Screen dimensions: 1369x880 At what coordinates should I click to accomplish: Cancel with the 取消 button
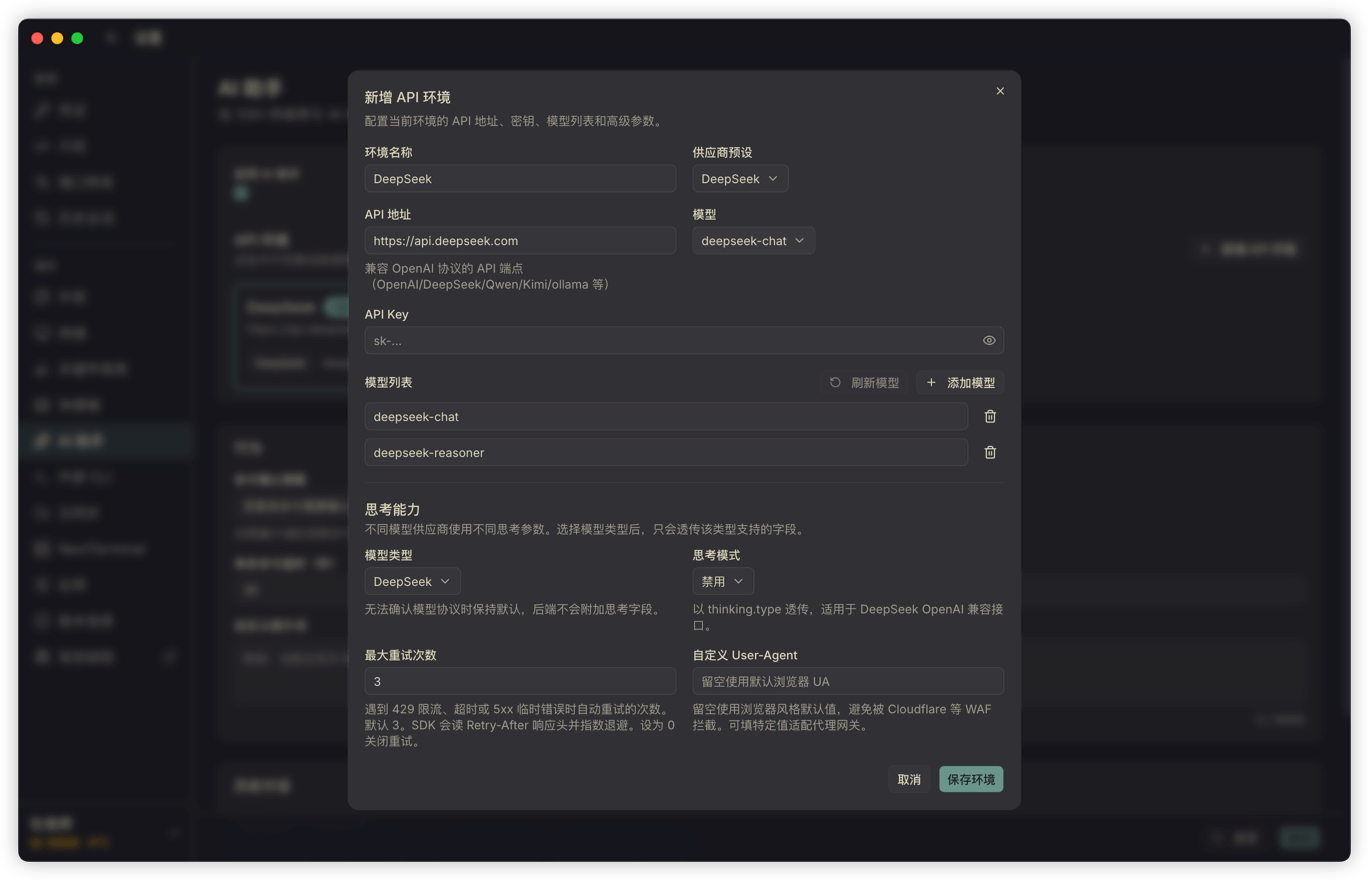pyautogui.click(x=909, y=780)
